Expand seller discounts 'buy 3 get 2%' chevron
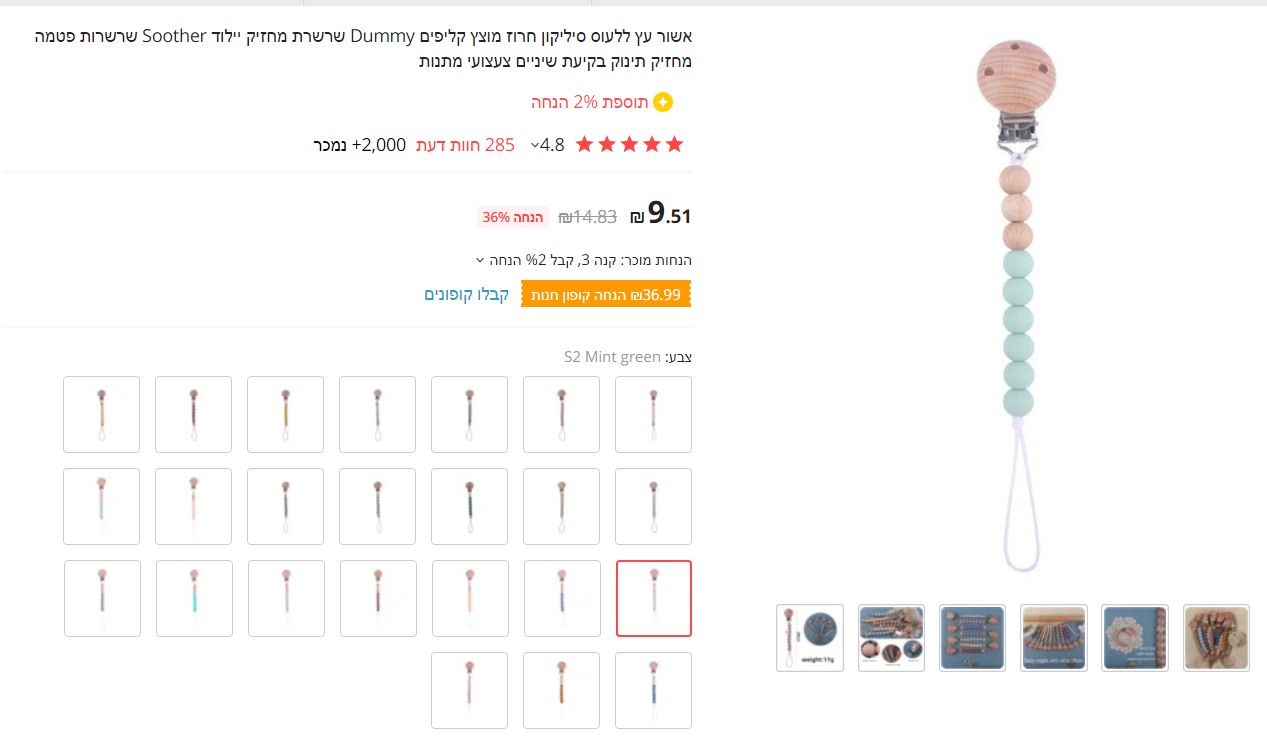 (x=480, y=260)
